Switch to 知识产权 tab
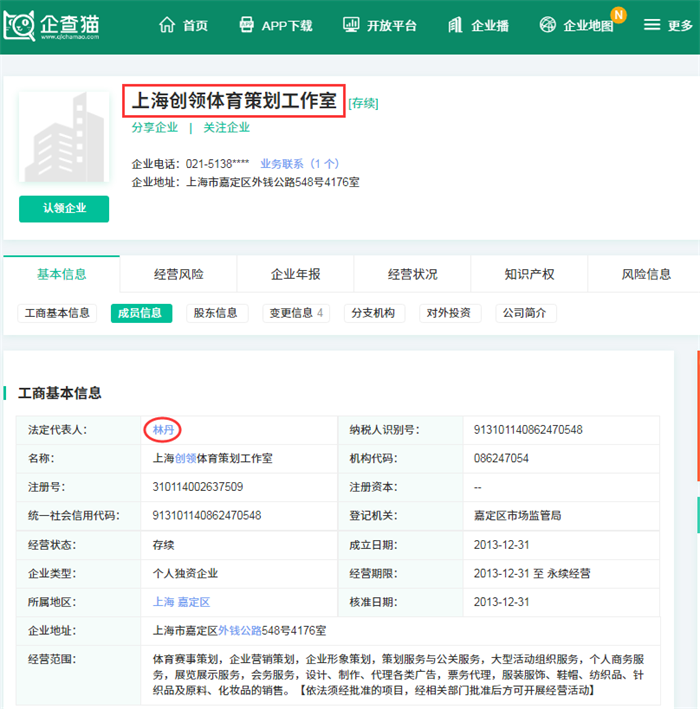 [x=529, y=274]
